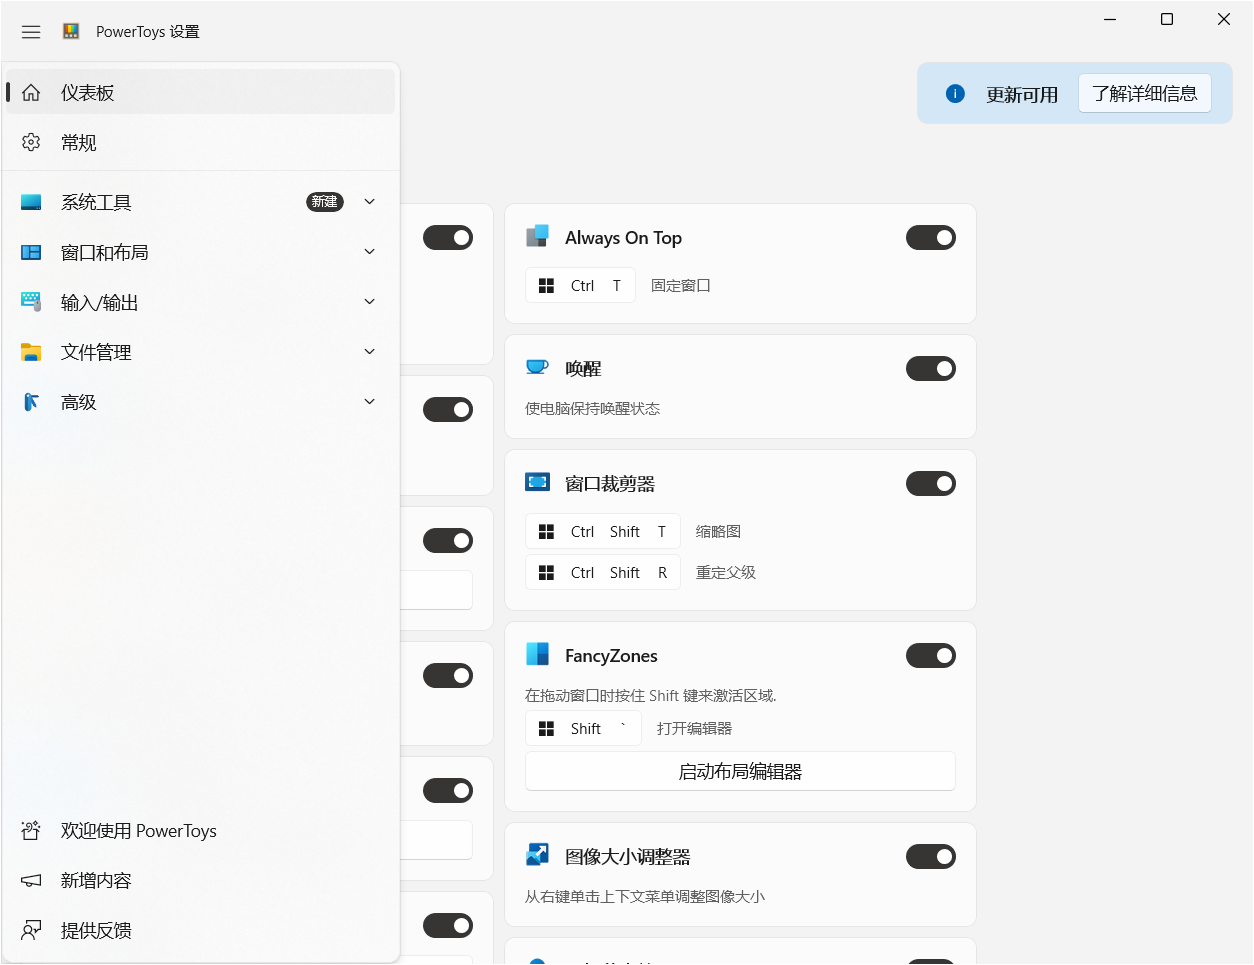This screenshot has width=1254, height=965.
Task: Click the home icon beside 仪表板
Action: (31, 93)
